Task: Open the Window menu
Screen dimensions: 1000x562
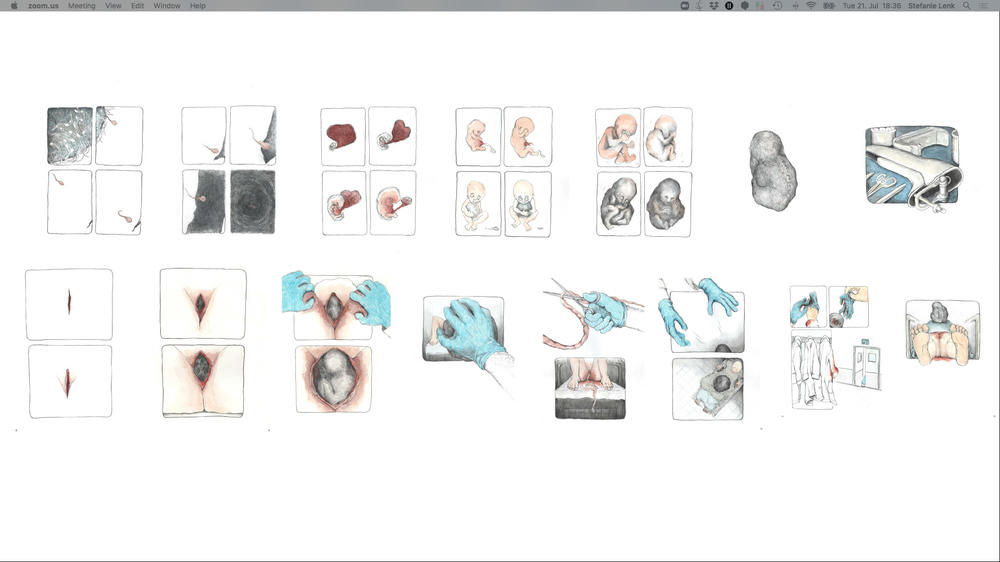Action: pyautogui.click(x=167, y=6)
